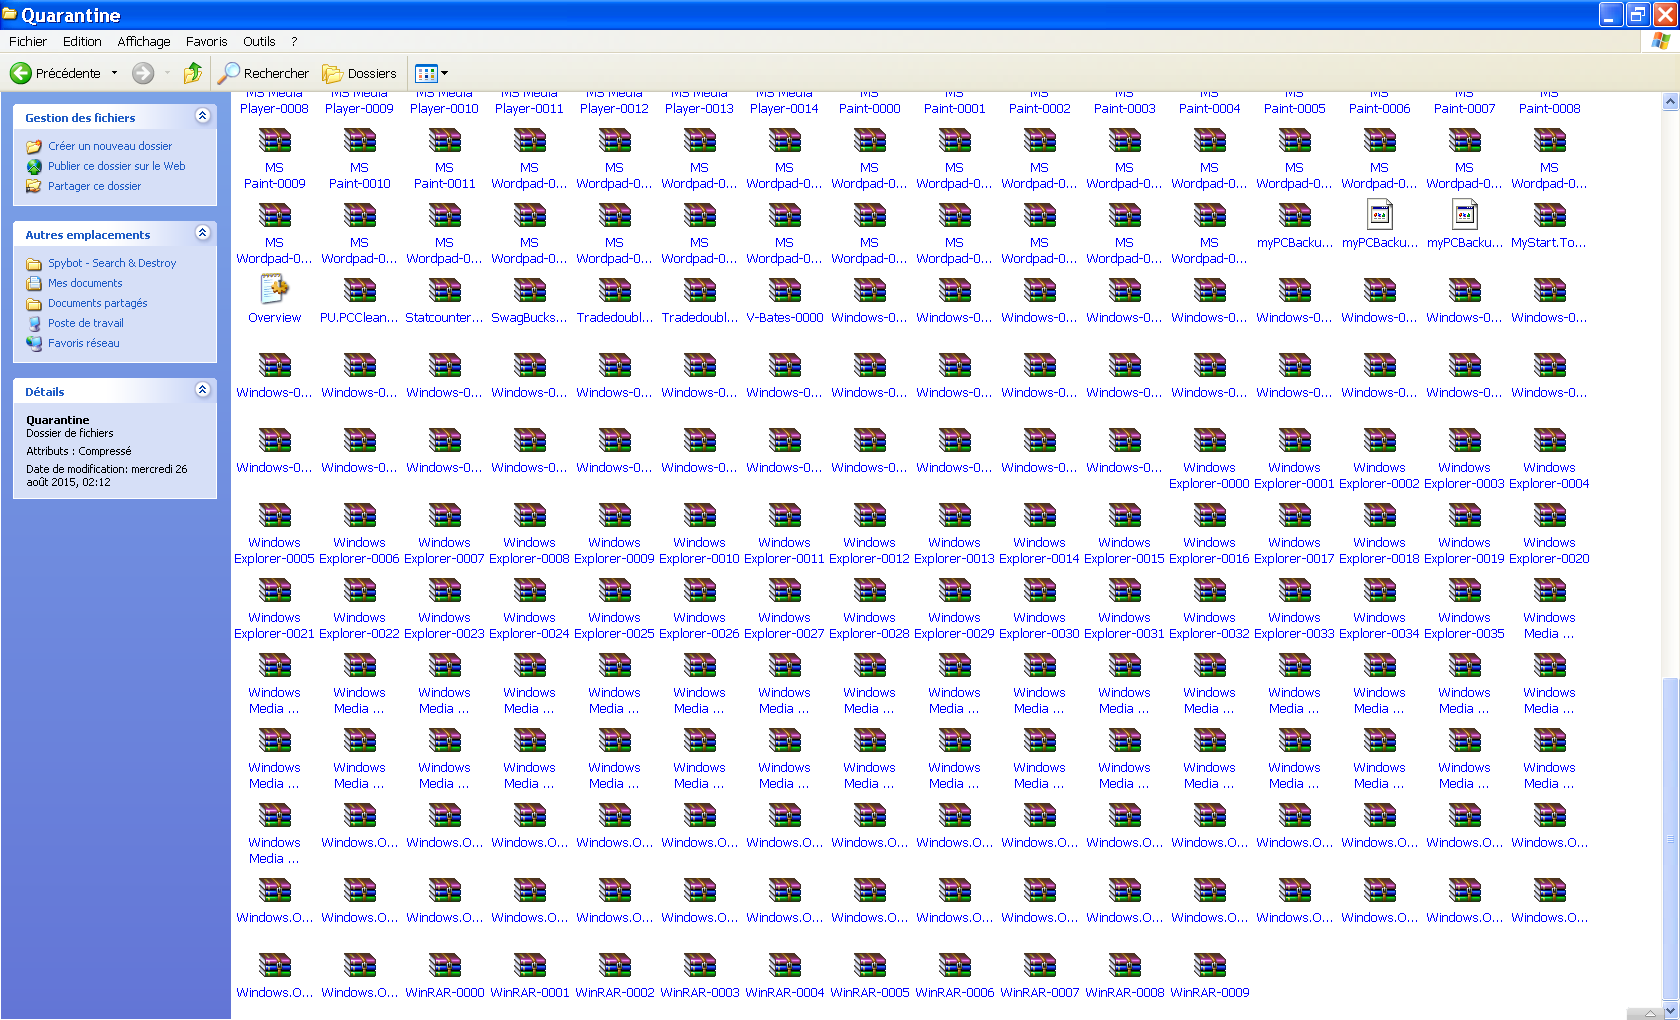Open Mes documents from sidebar

(85, 283)
